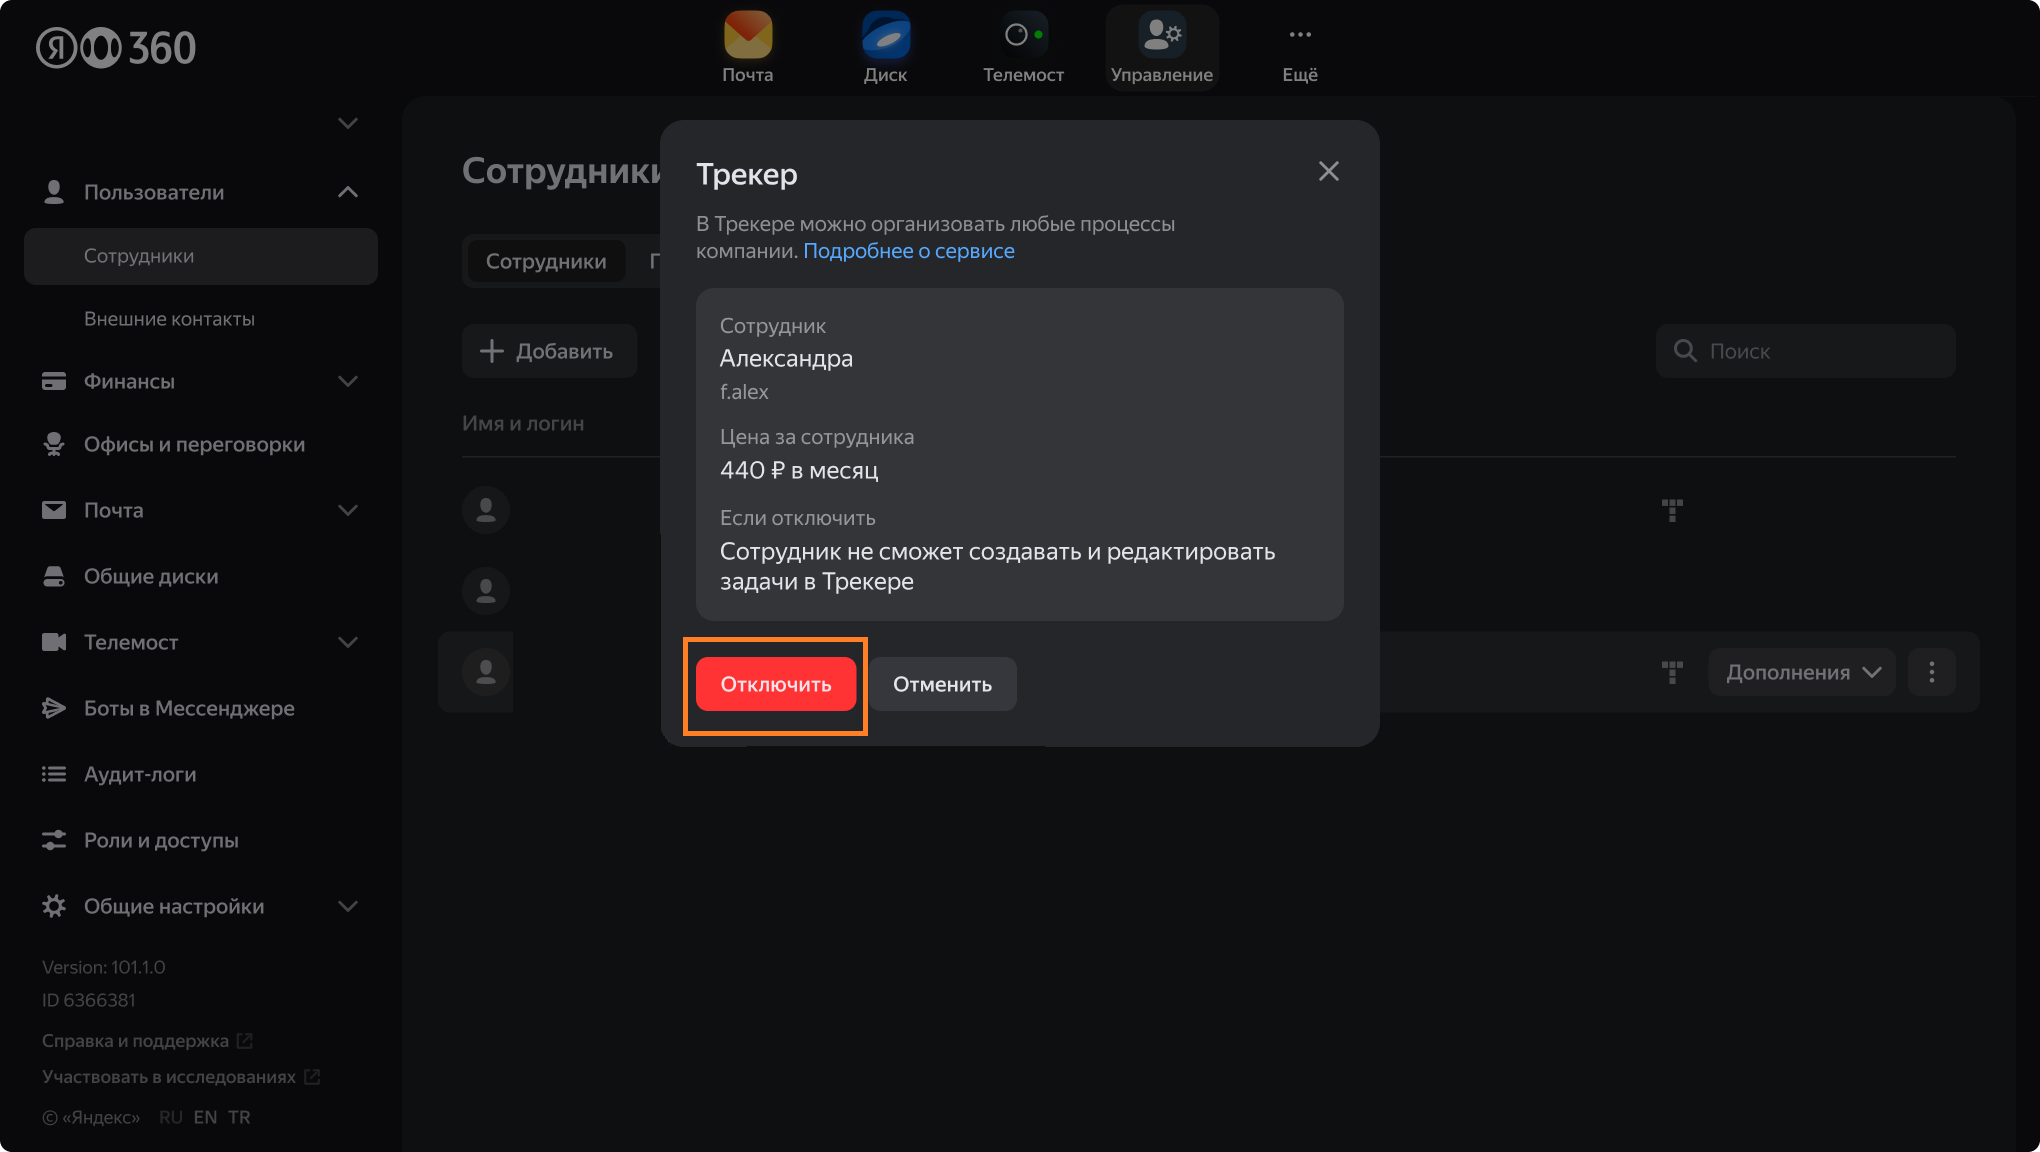Expand the organization selector chevron
Viewport: 2040px width, 1152px height.
(x=348, y=123)
